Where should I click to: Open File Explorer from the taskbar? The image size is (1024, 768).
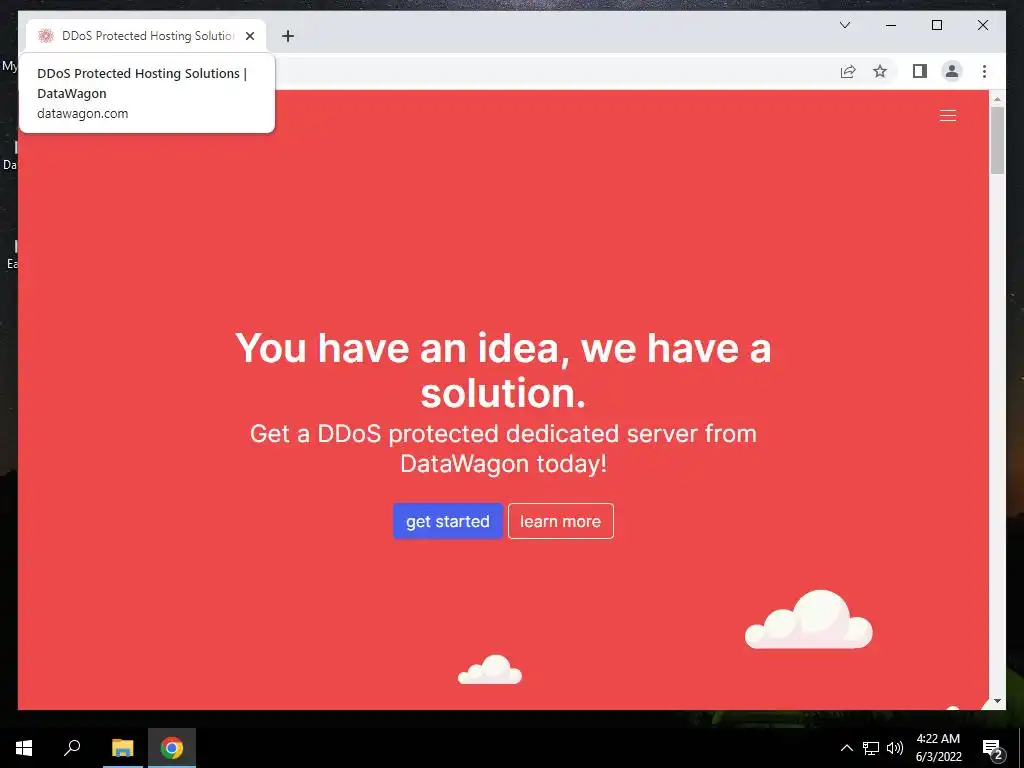122,748
